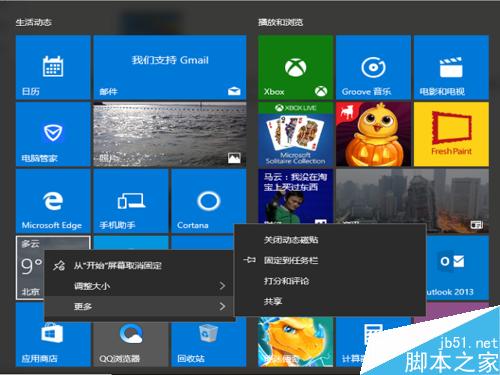500x375 pixels.
Task: Click the 生活动态 group heading
Action: pos(33,22)
